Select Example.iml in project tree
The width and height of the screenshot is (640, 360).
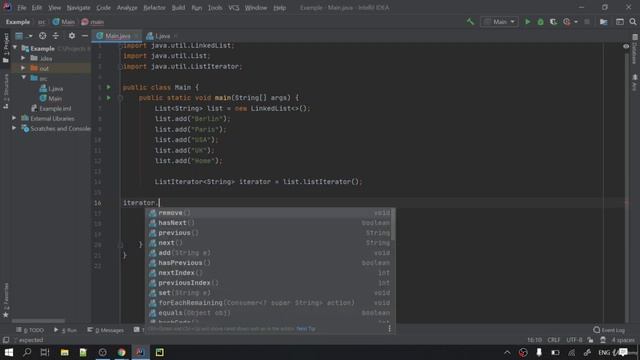pyautogui.click(x=51, y=109)
